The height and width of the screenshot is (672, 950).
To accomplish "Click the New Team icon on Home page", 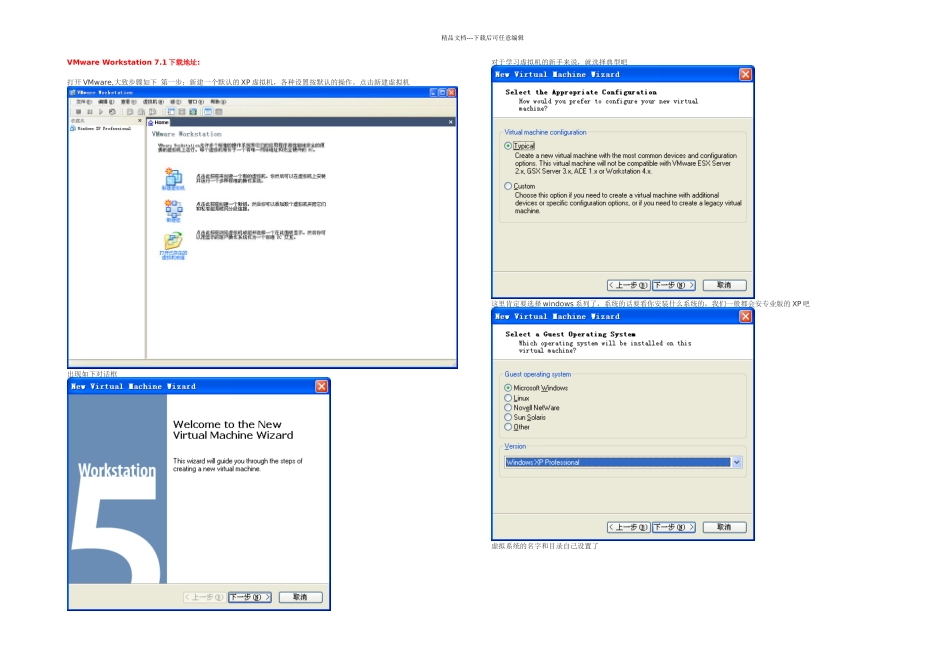I will tap(173, 209).
